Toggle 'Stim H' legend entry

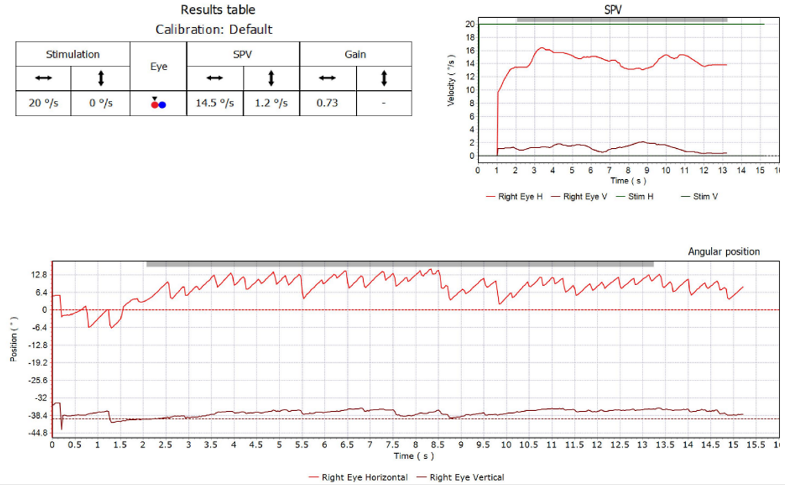tap(634, 197)
